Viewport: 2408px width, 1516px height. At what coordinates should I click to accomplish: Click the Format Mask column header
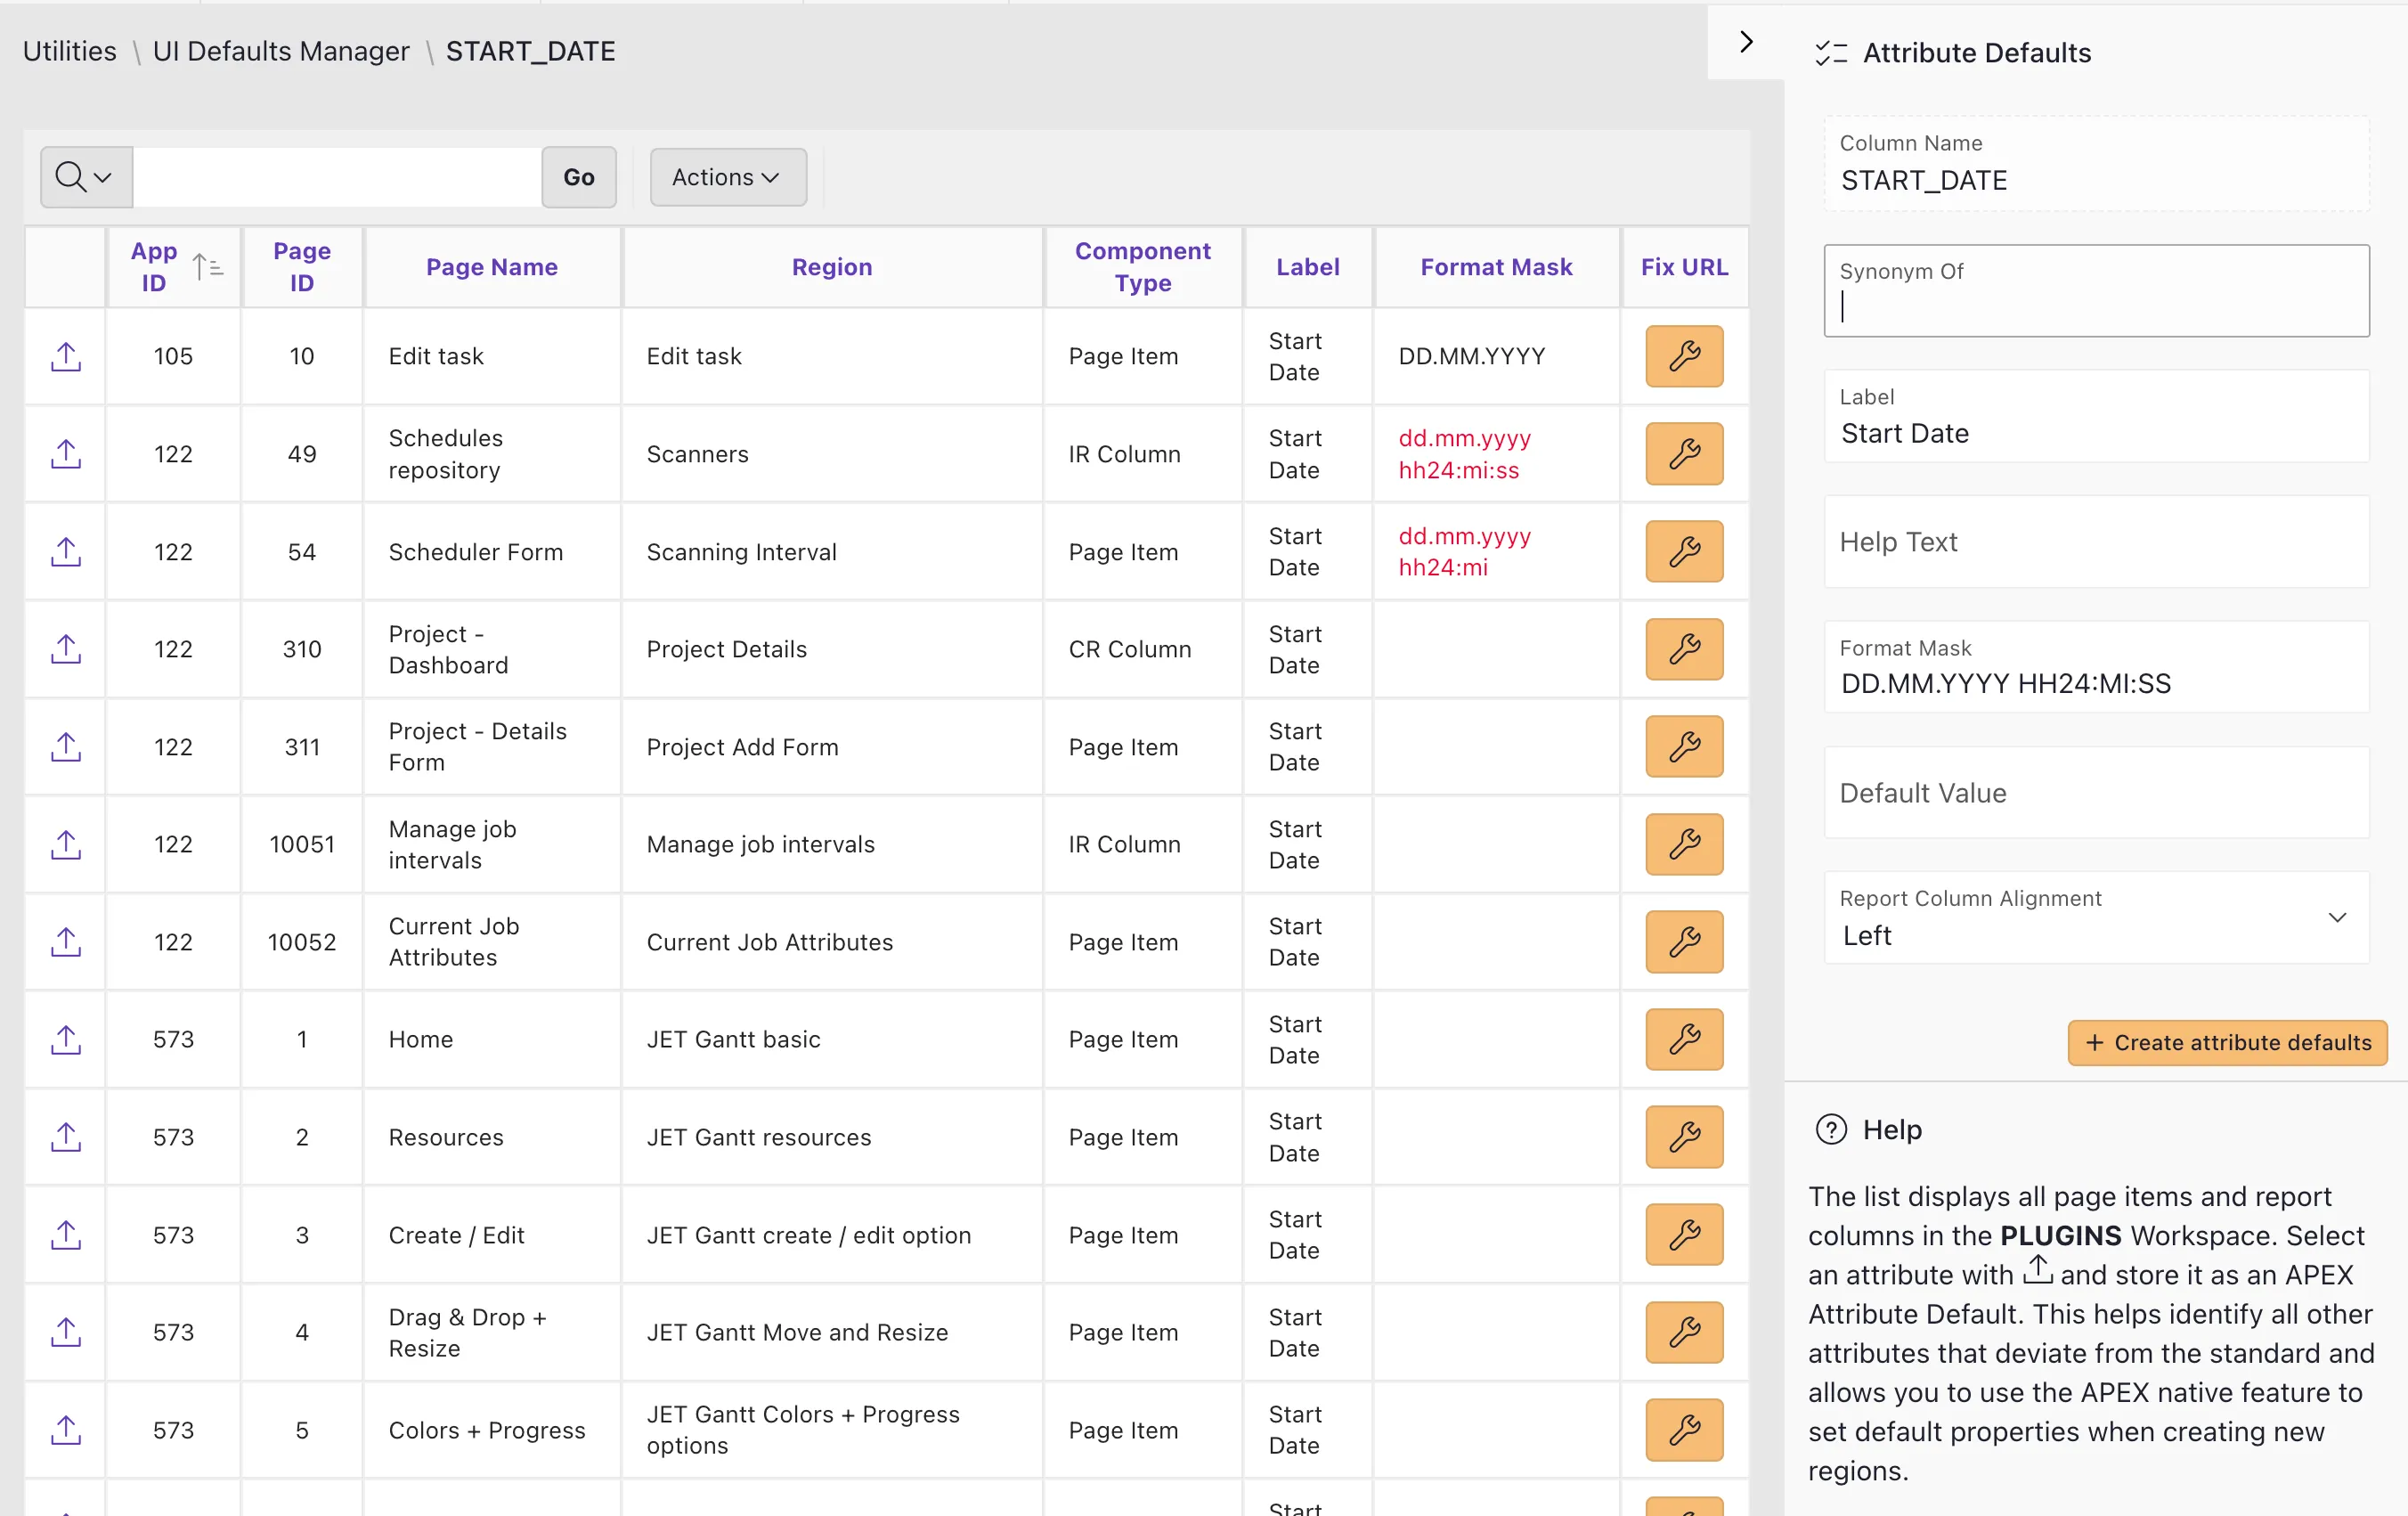[x=1496, y=267]
